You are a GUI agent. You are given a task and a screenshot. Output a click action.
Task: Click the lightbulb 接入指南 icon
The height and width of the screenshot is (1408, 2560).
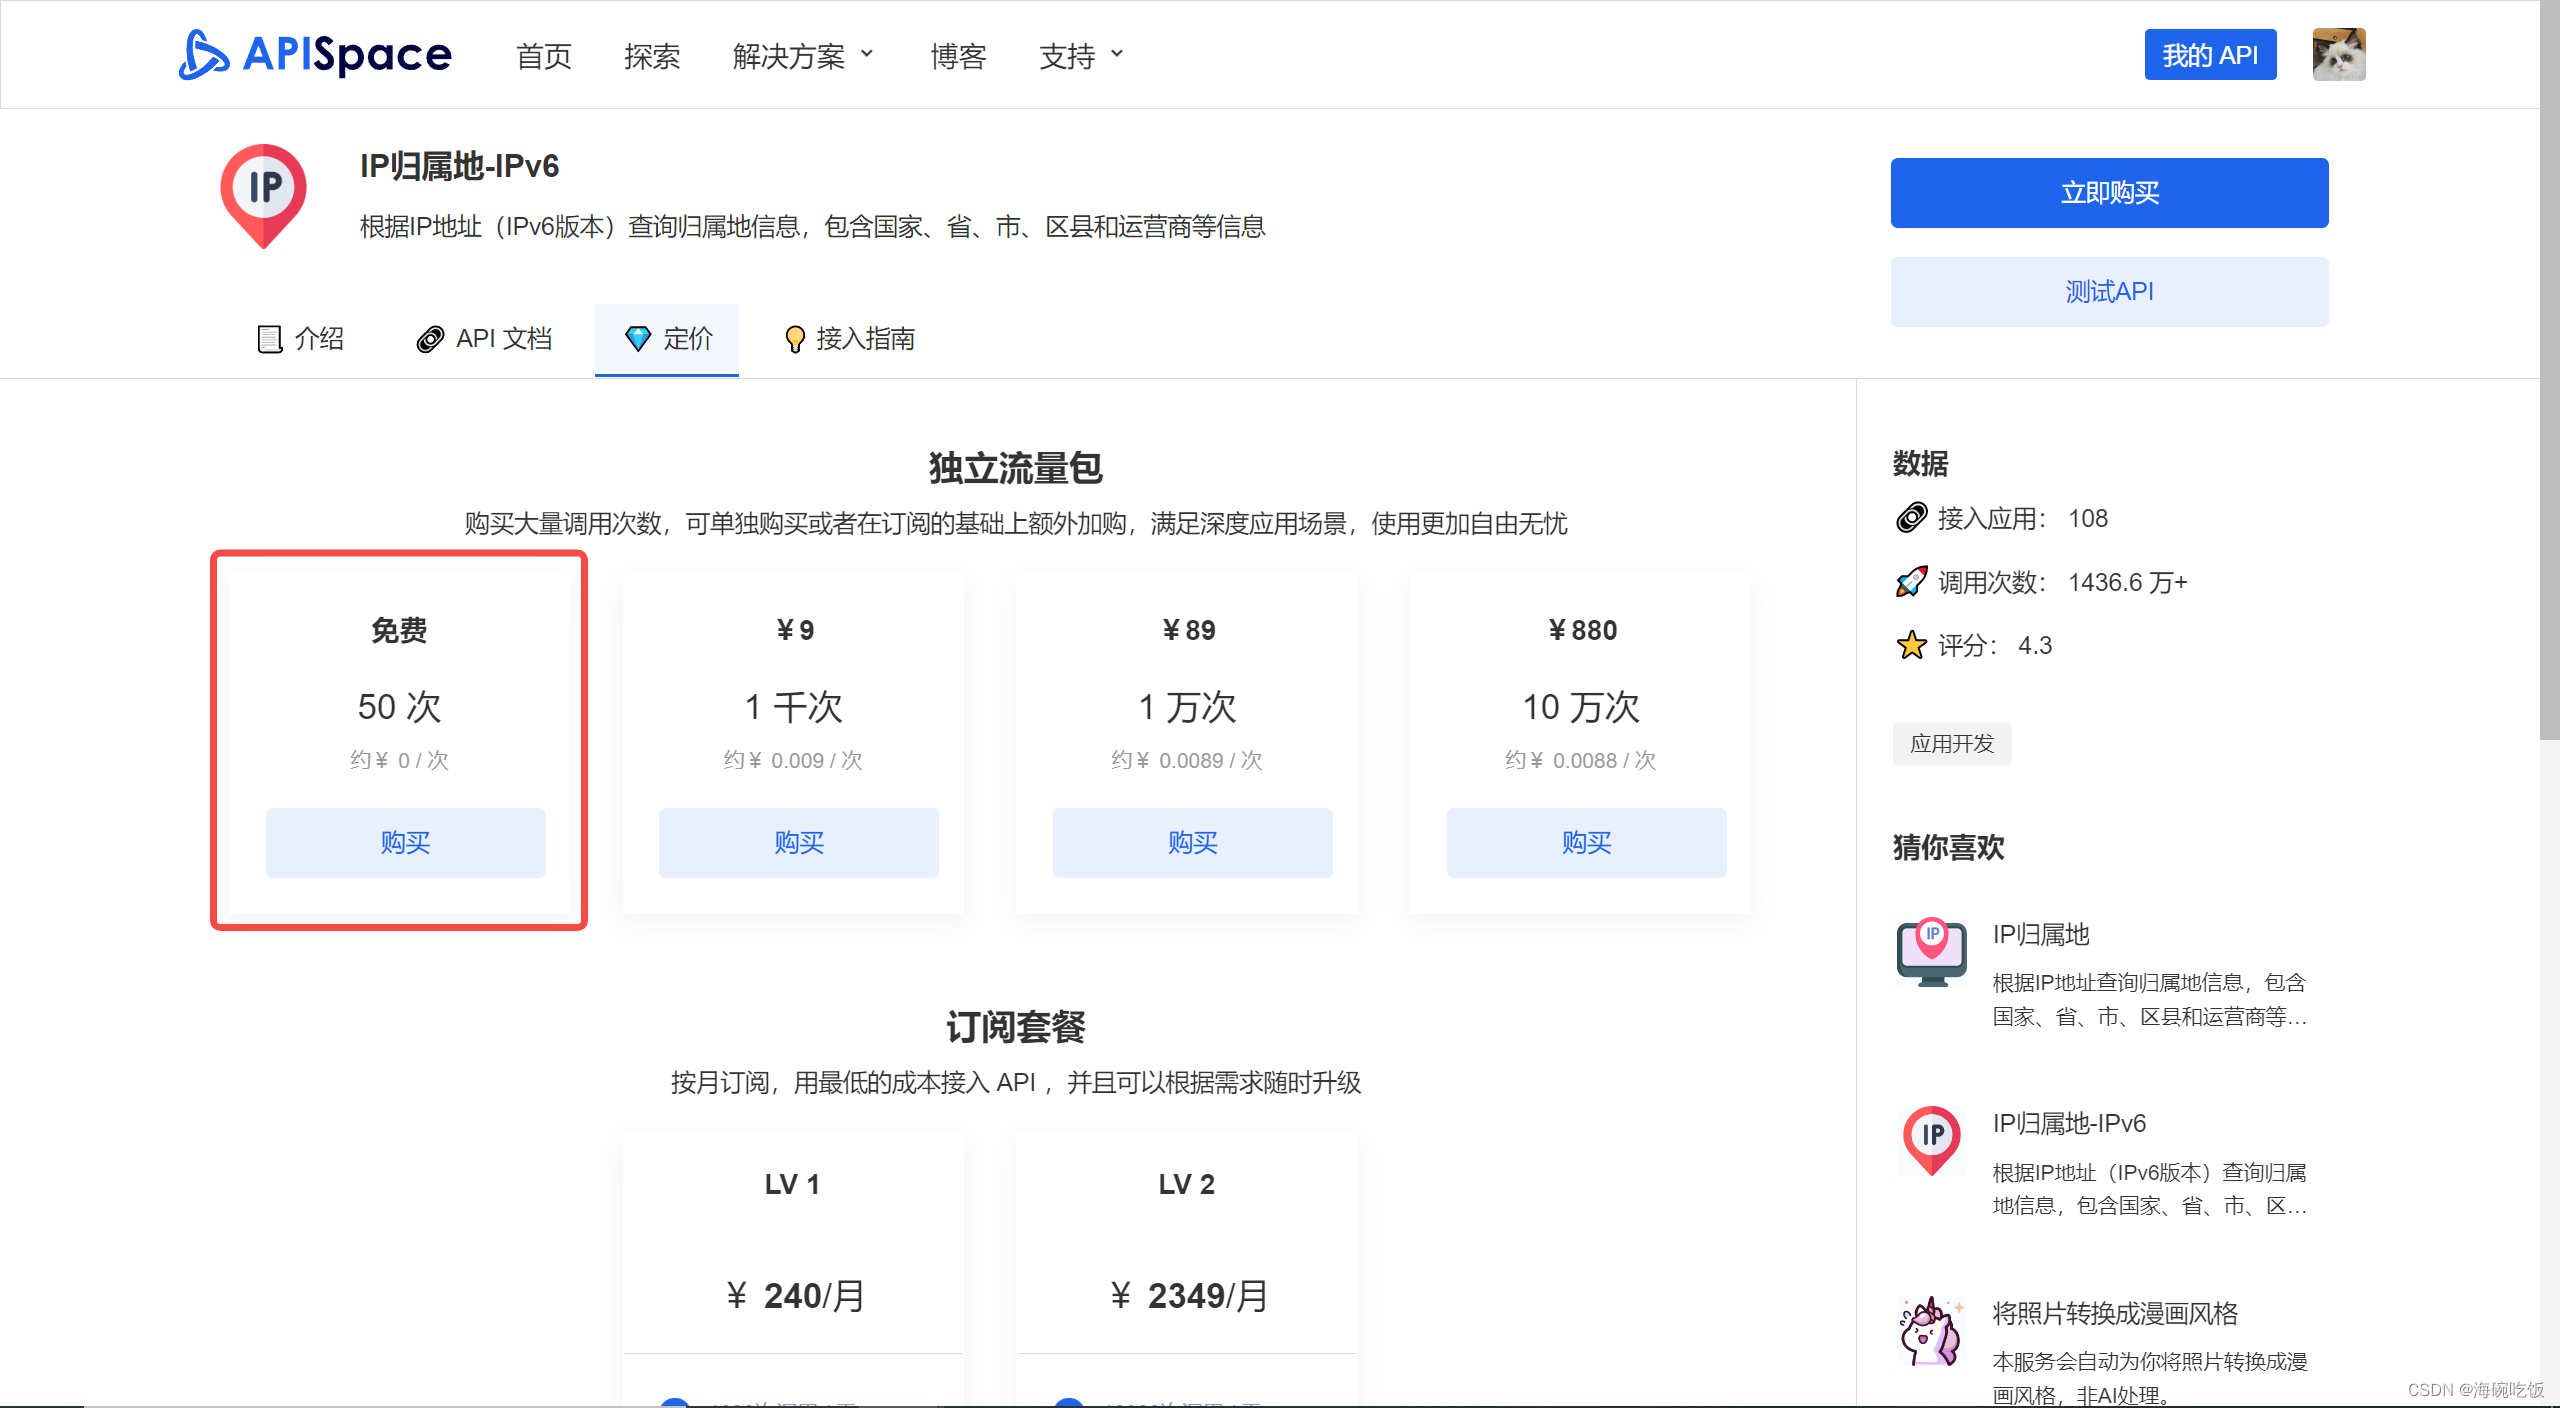point(795,339)
